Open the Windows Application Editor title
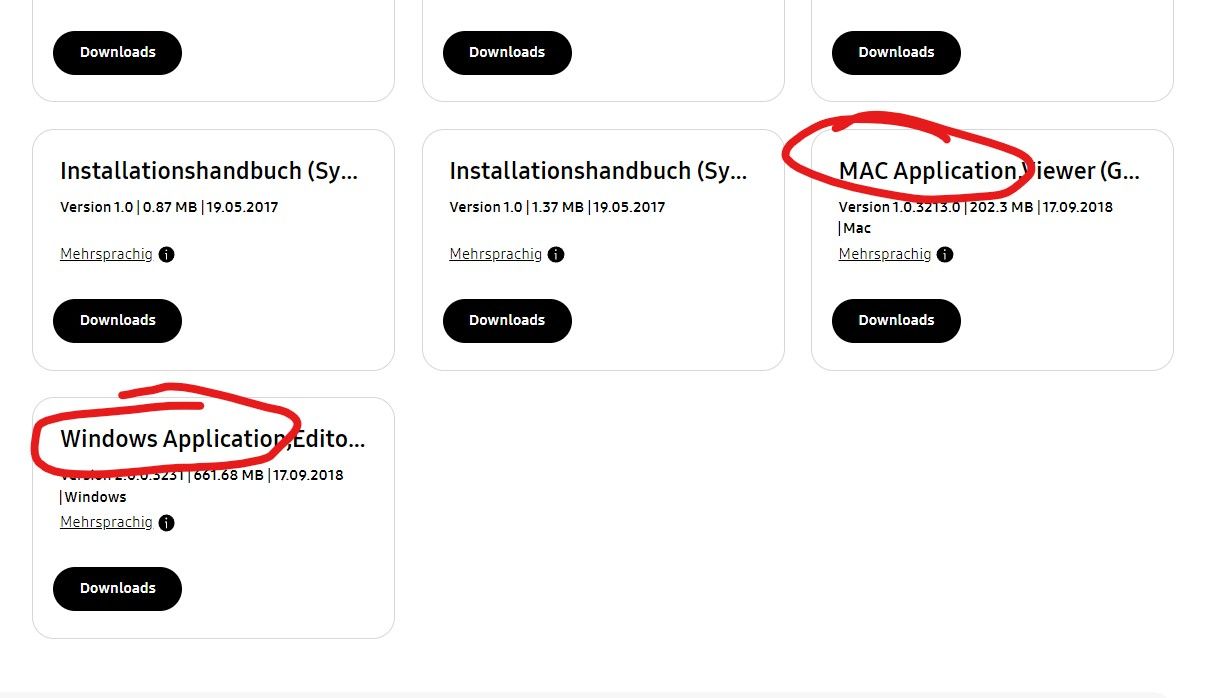The height and width of the screenshot is (698, 1232). (212, 439)
